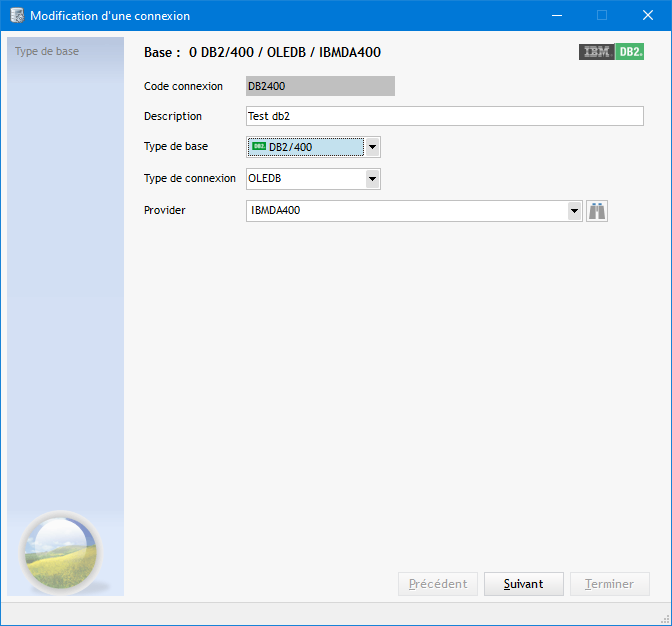Click the database icon in the title bar
The width and height of the screenshot is (672, 626).
pos(17,15)
